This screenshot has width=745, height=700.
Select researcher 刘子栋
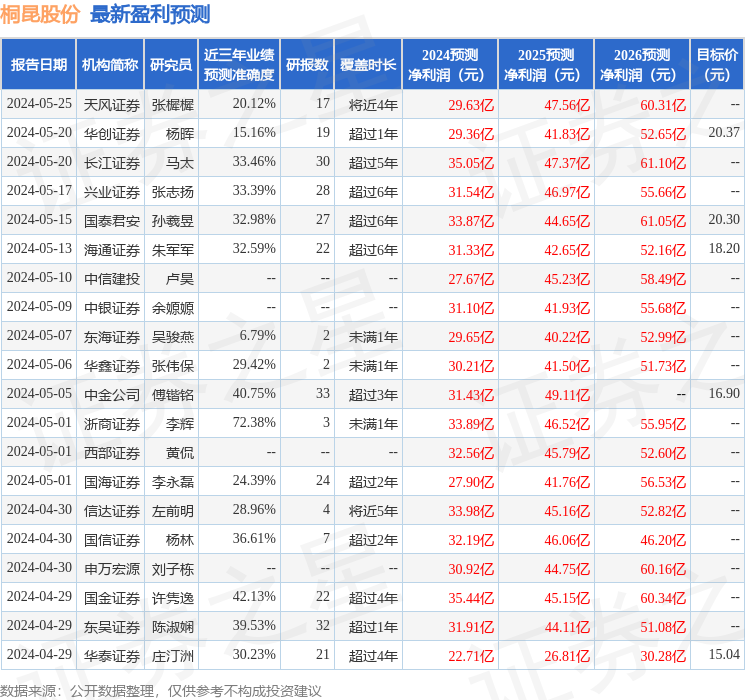point(172,569)
